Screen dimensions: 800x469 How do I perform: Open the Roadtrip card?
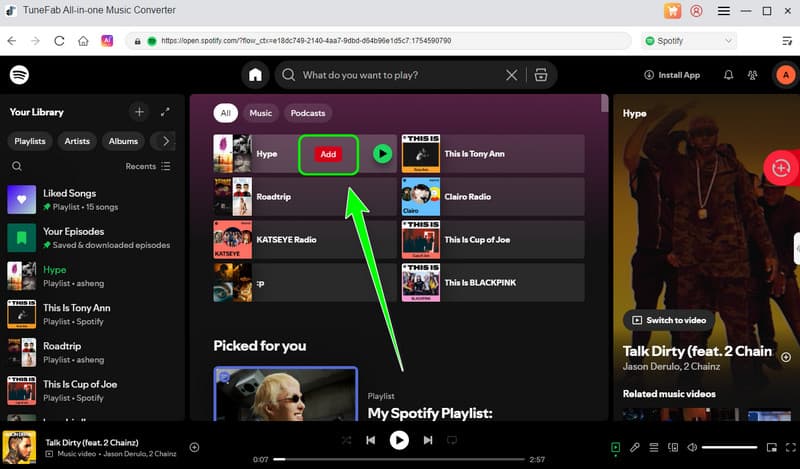coord(305,196)
